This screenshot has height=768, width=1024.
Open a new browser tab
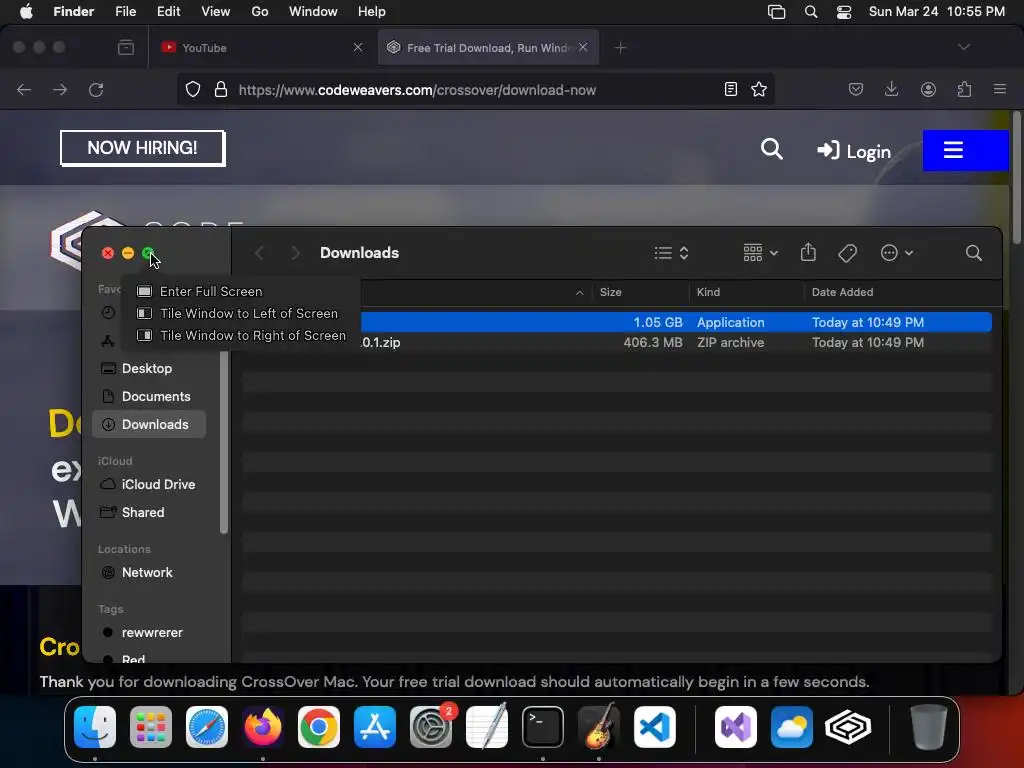point(620,48)
